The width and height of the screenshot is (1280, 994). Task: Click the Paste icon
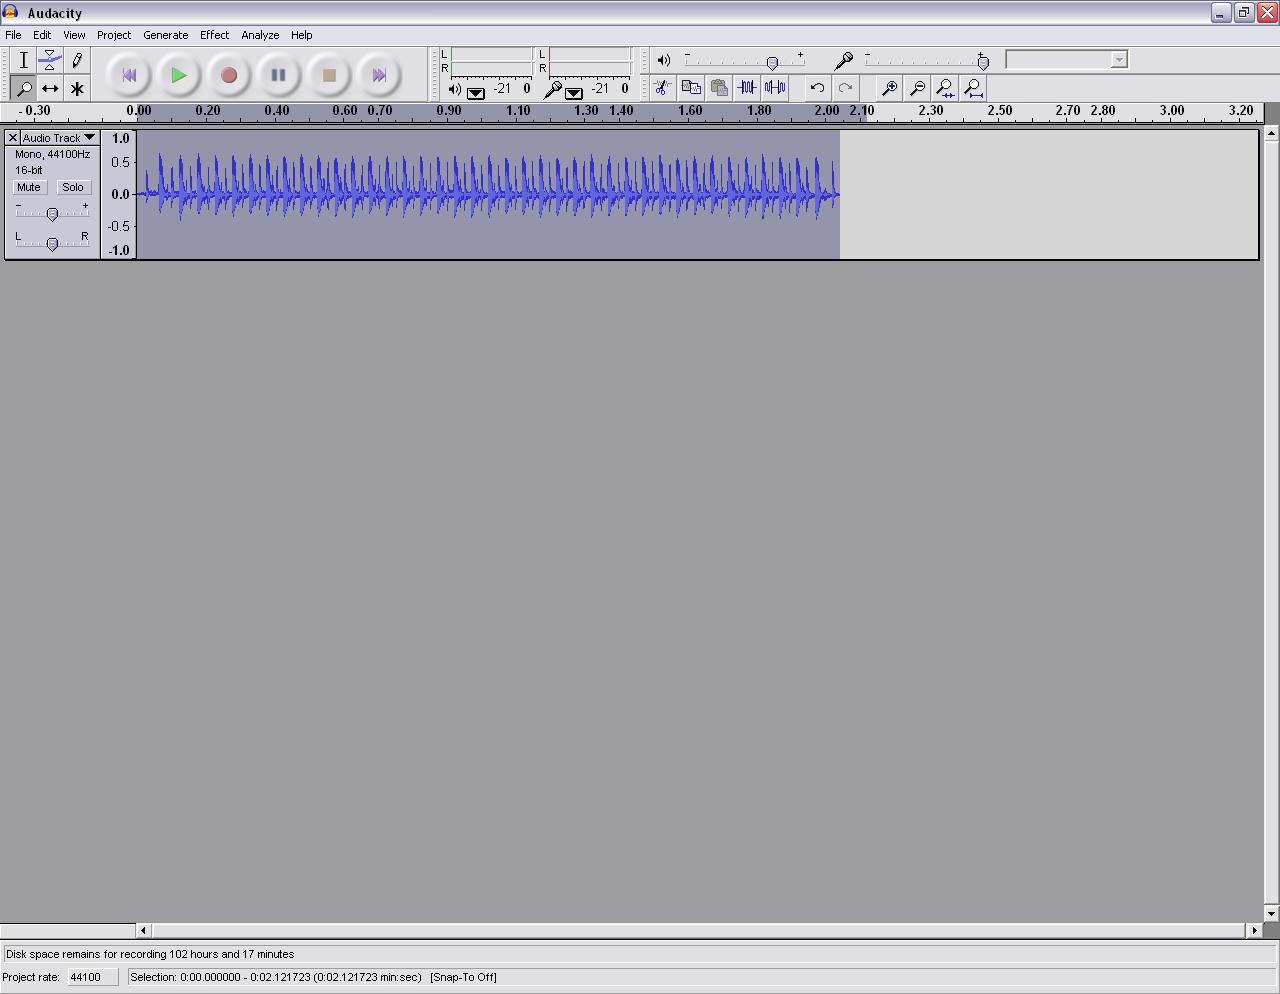[719, 88]
